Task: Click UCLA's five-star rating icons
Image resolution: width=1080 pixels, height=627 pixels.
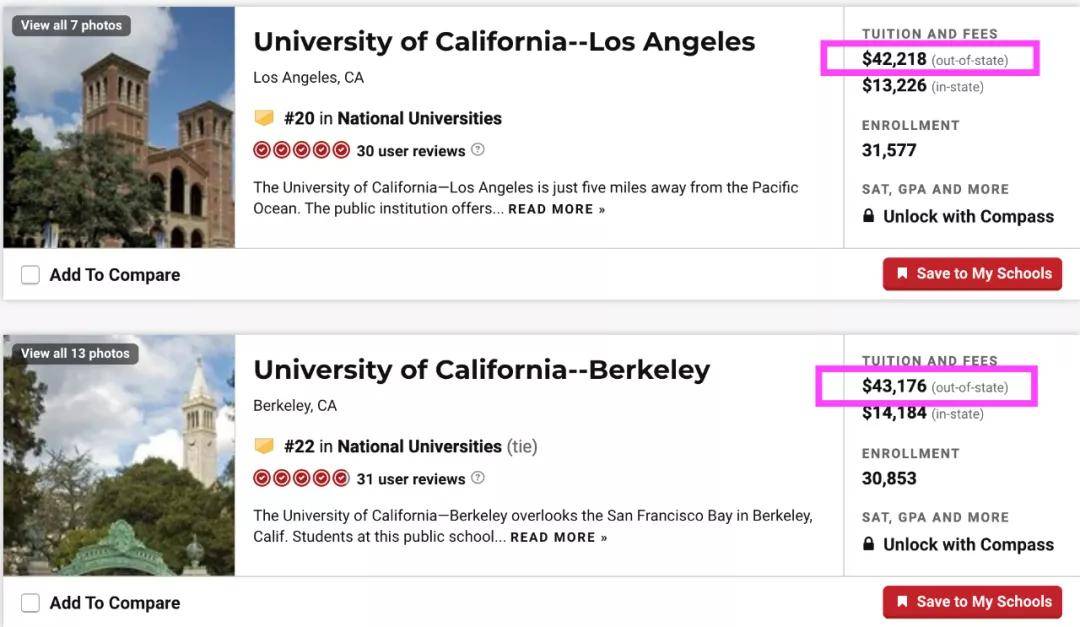Action: (301, 150)
